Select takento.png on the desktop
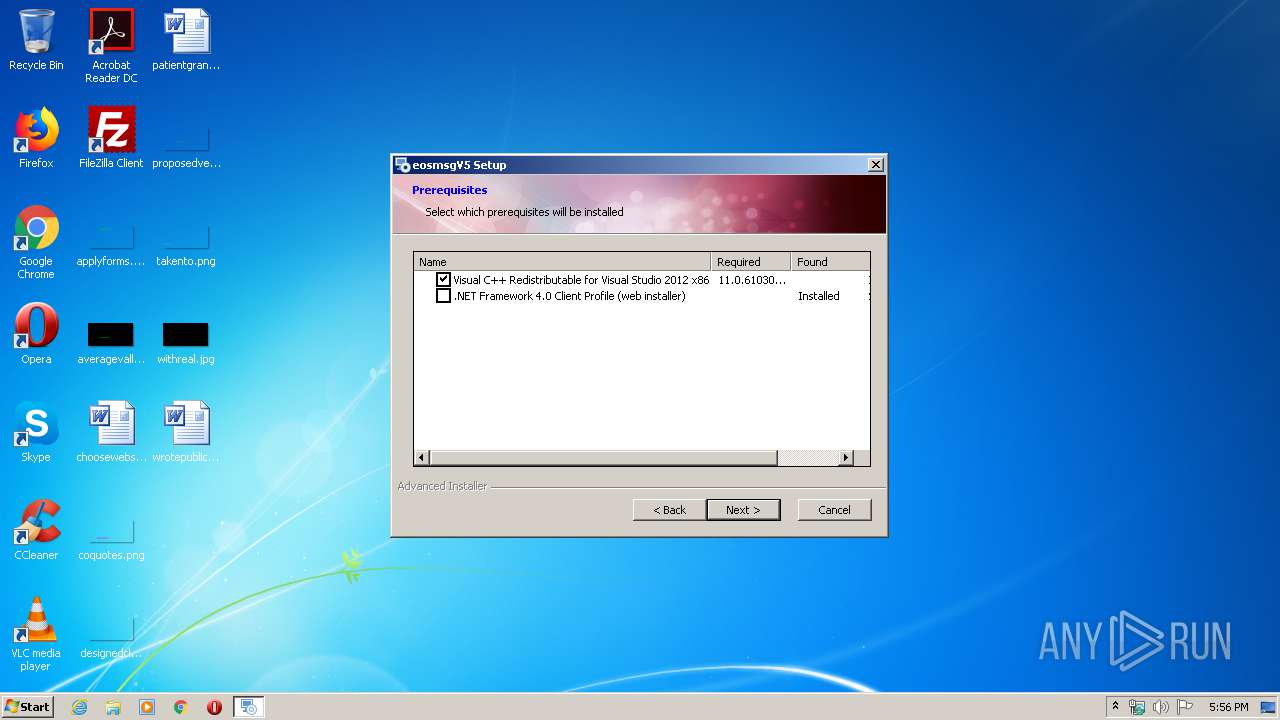Image resolution: width=1280 pixels, height=720 pixels. (x=186, y=246)
